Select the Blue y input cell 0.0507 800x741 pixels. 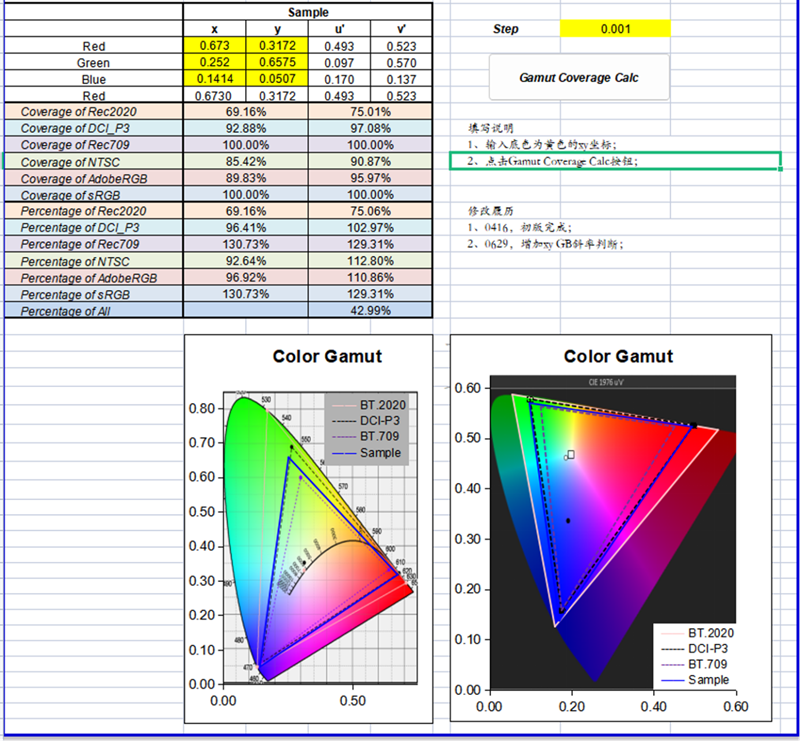[277, 79]
